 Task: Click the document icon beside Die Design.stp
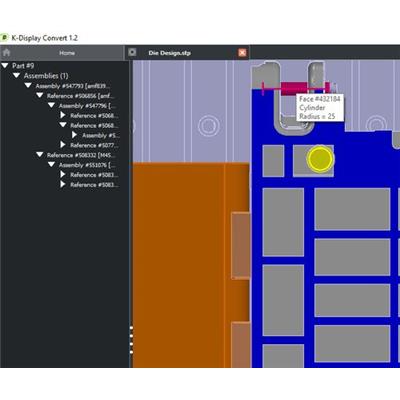coord(132,52)
